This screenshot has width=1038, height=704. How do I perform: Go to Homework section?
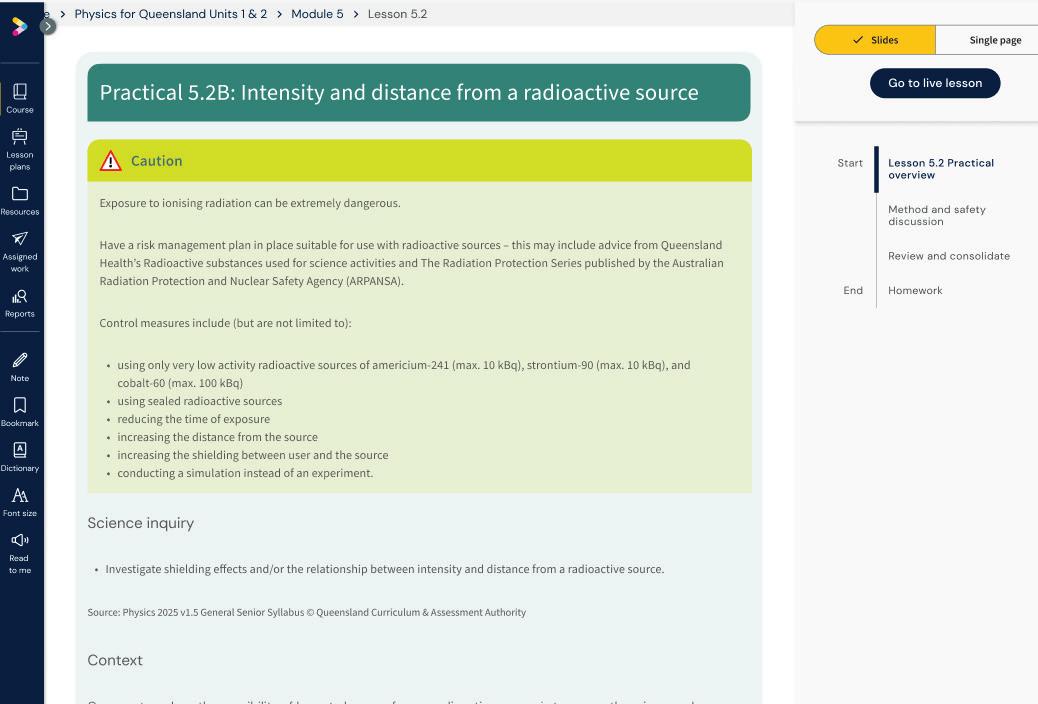(915, 290)
